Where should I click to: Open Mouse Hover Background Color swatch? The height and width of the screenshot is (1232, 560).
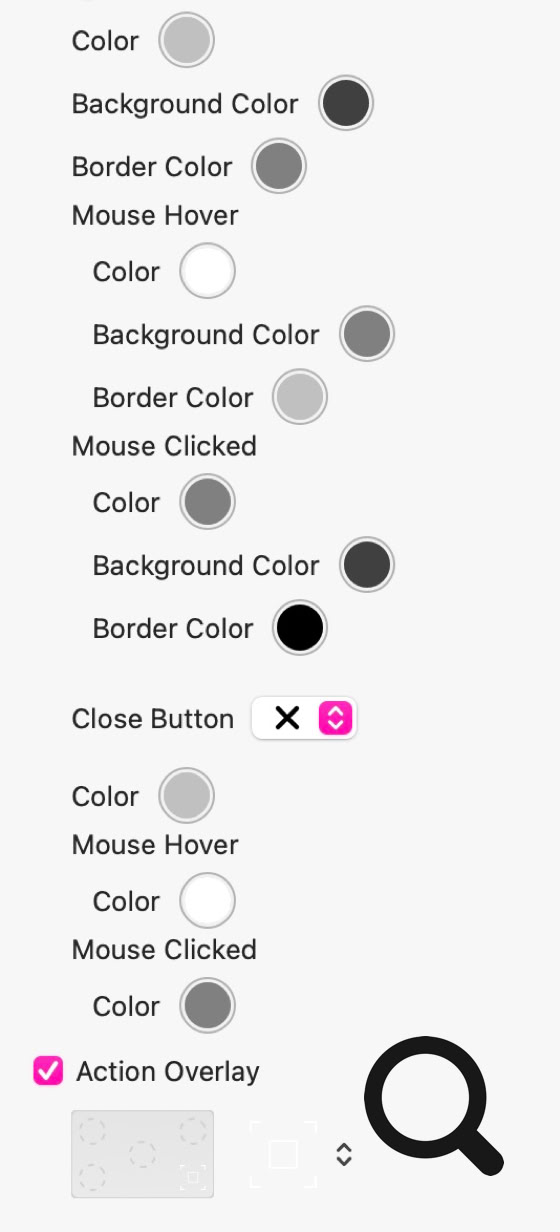[x=367, y=334]
